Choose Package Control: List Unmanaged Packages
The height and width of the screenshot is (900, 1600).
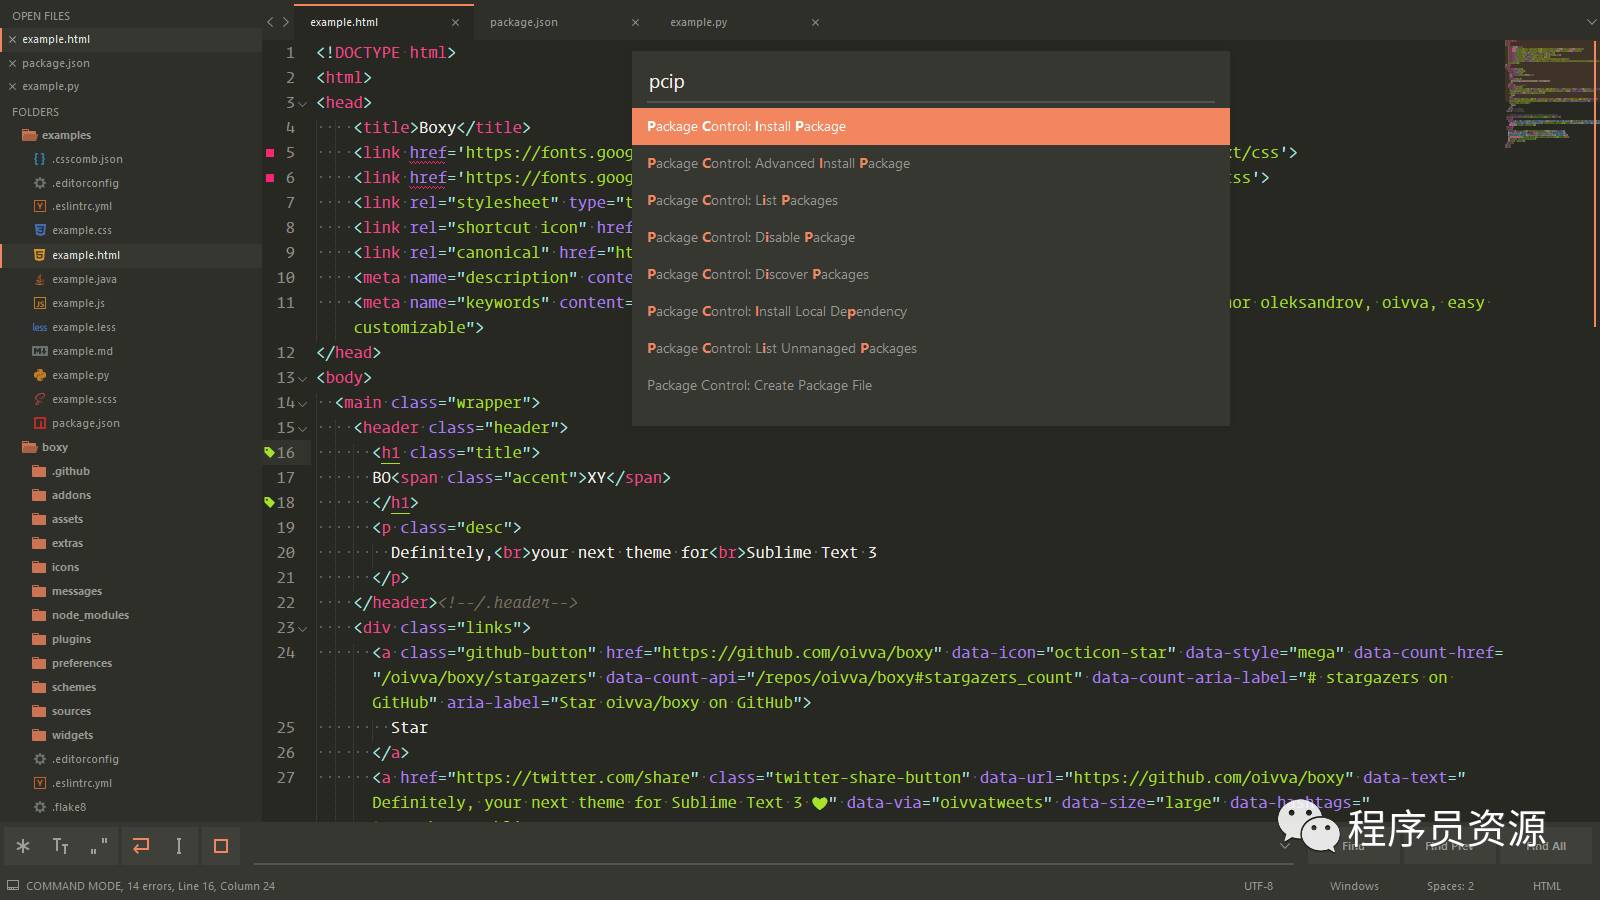point(930,348)
